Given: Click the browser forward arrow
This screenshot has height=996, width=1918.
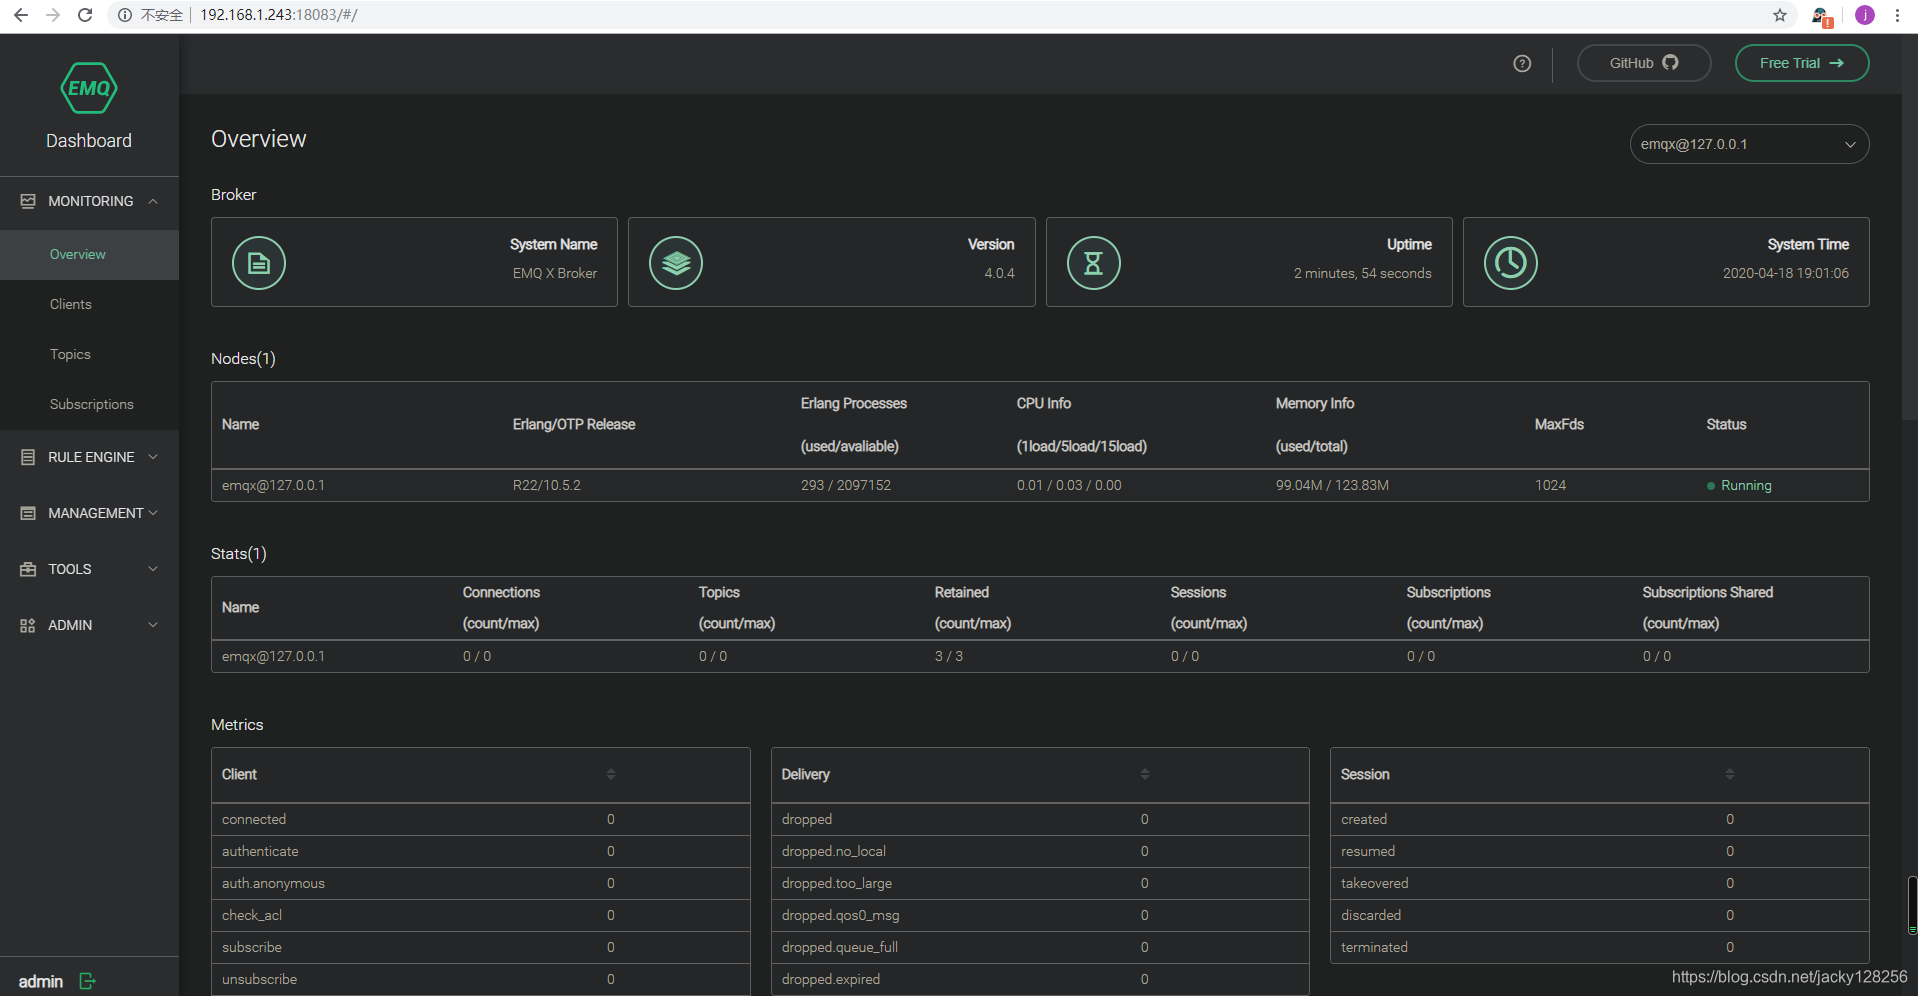Looking at the screenshot, I should [x=53, y=15].
